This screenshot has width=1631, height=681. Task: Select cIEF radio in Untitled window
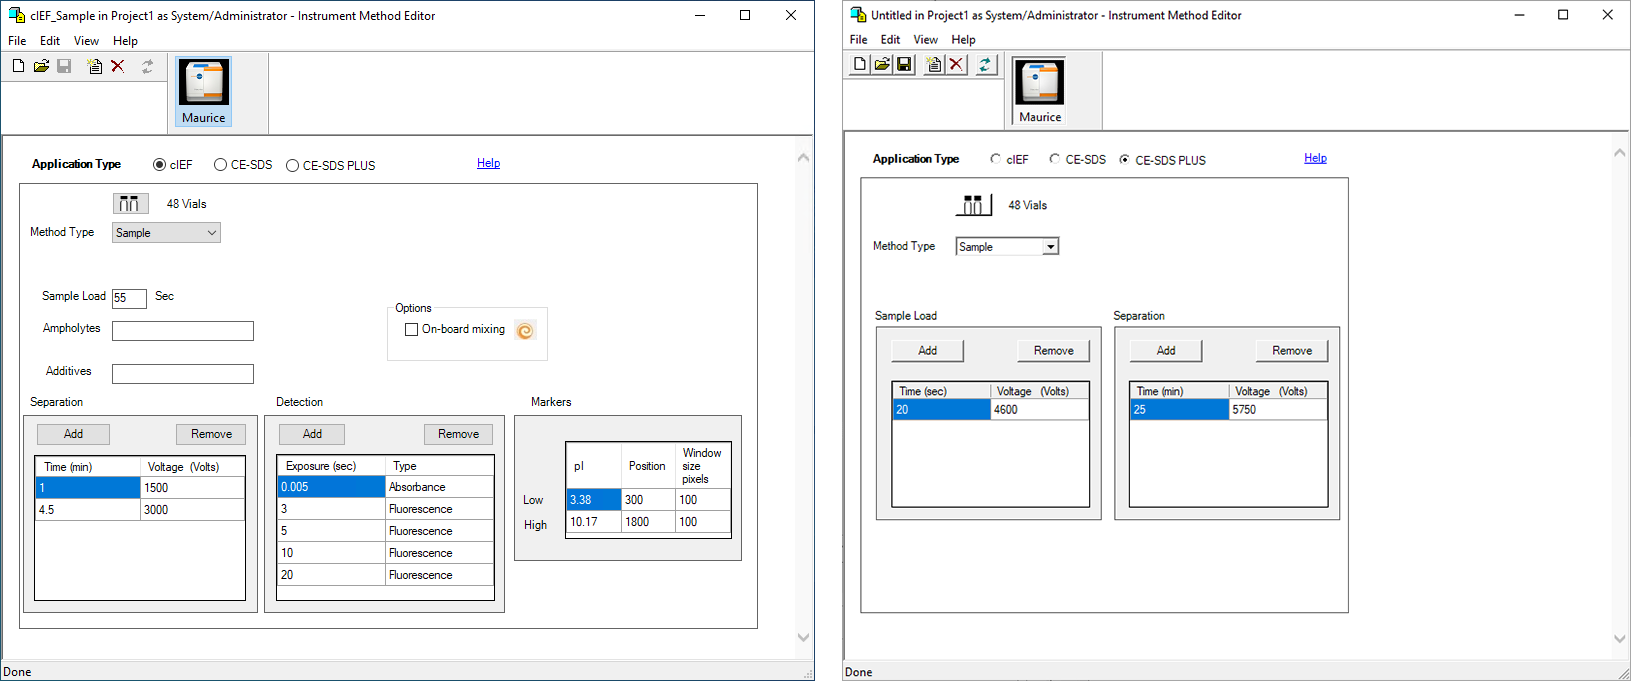pos(995,159)
